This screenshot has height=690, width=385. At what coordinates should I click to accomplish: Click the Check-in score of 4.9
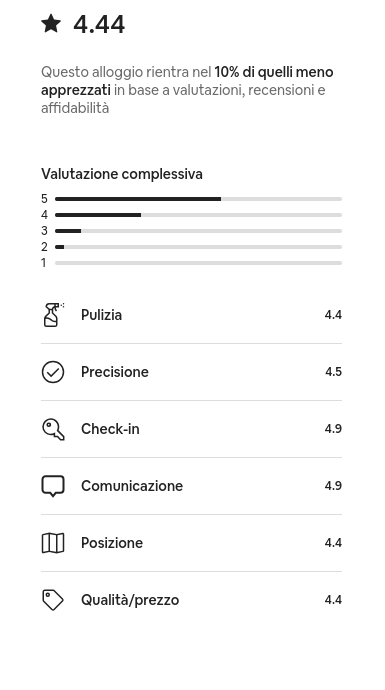pos(333,429)
